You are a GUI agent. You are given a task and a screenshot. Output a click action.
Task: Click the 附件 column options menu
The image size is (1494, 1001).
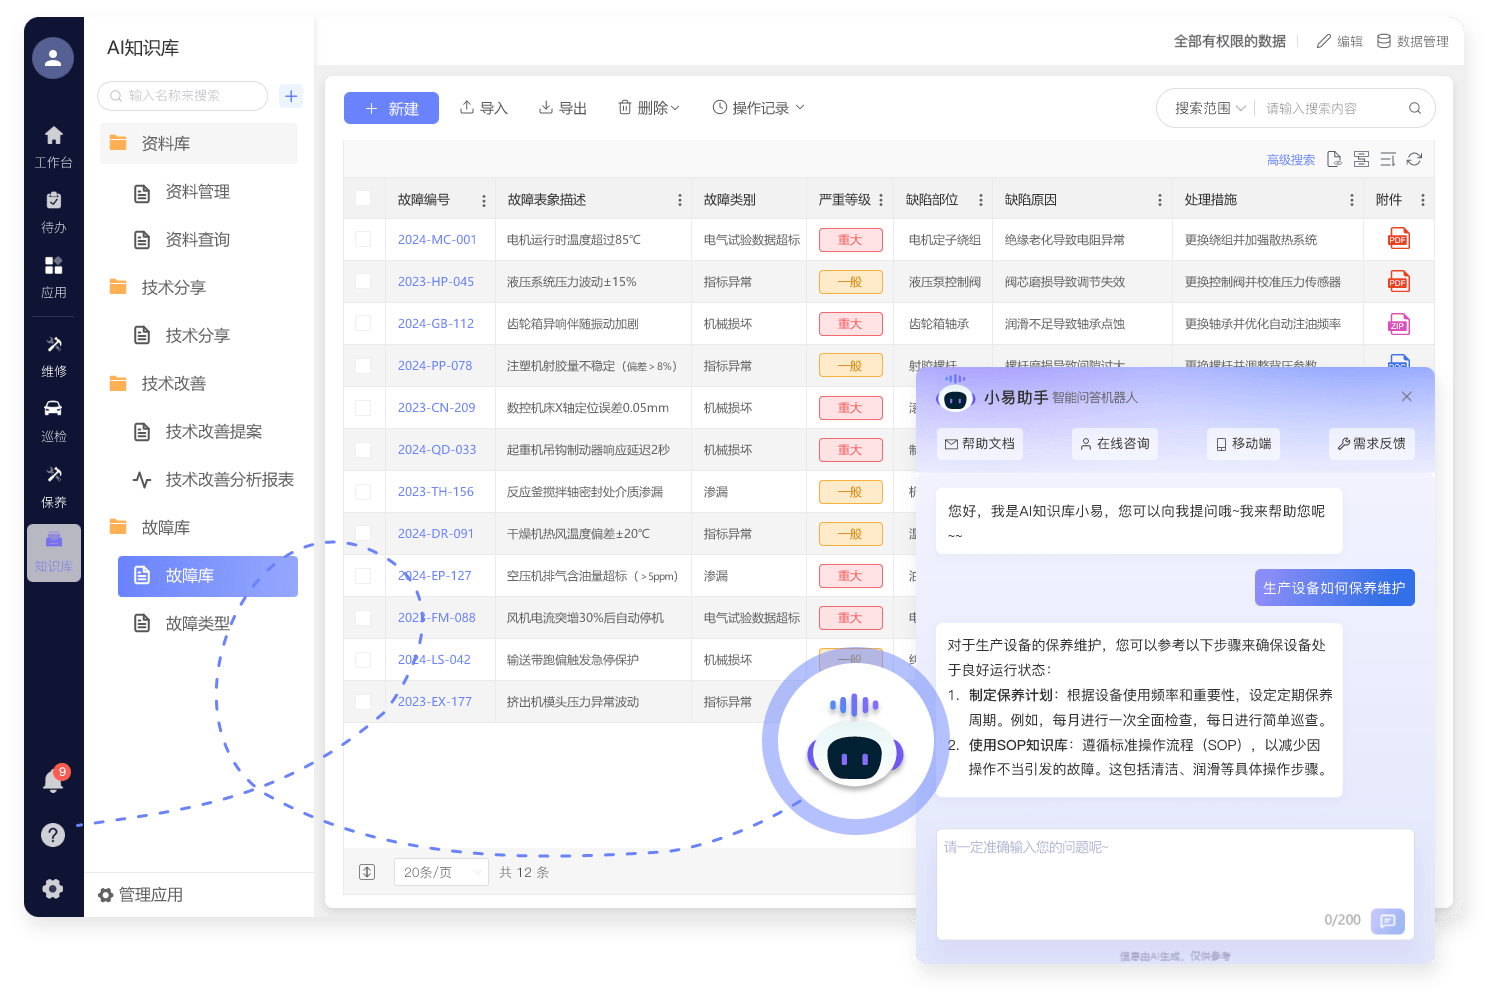tap(1423, 200)
